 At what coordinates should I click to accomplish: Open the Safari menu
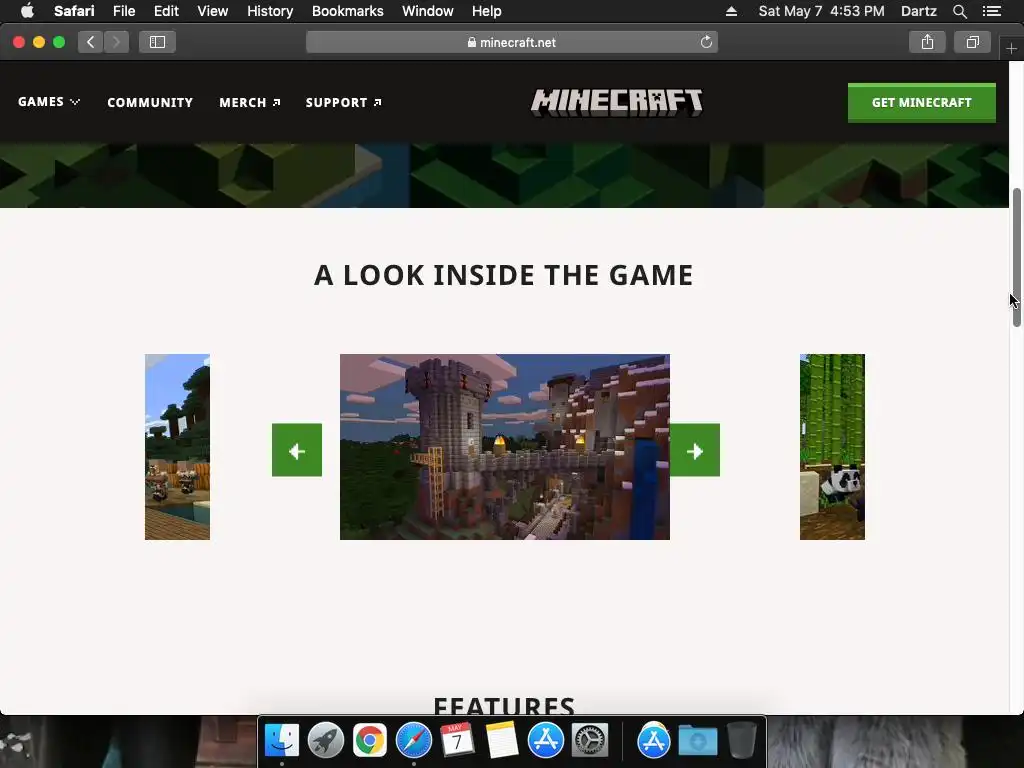point(74,11)
